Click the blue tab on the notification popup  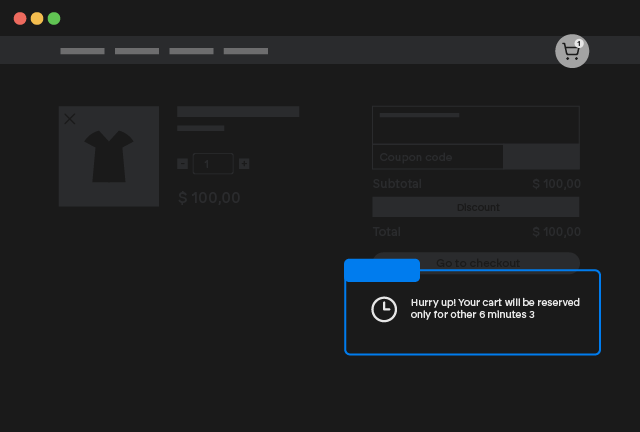381,270
